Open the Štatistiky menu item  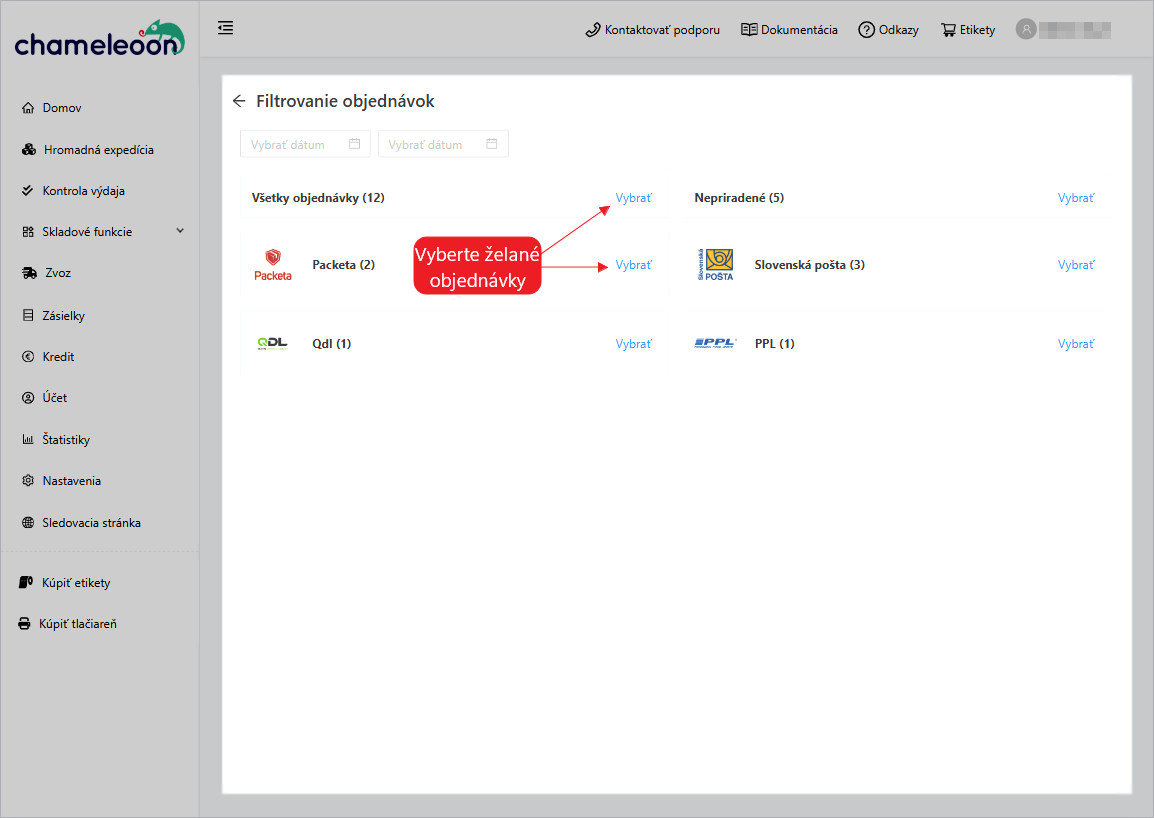point(66,440)
